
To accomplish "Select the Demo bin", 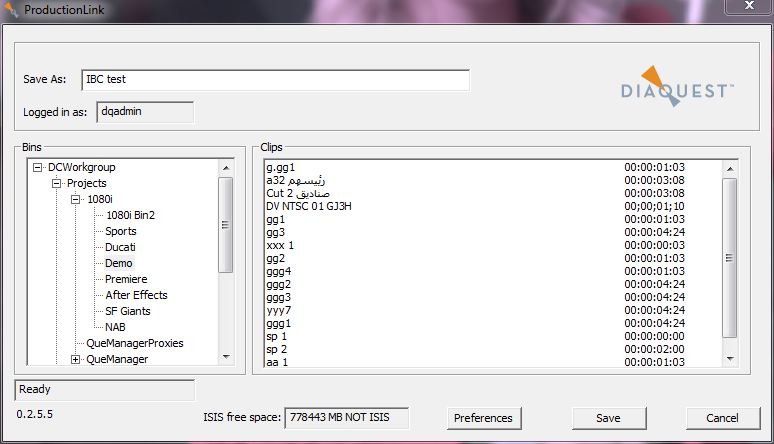I will click(x=118, y=263).
